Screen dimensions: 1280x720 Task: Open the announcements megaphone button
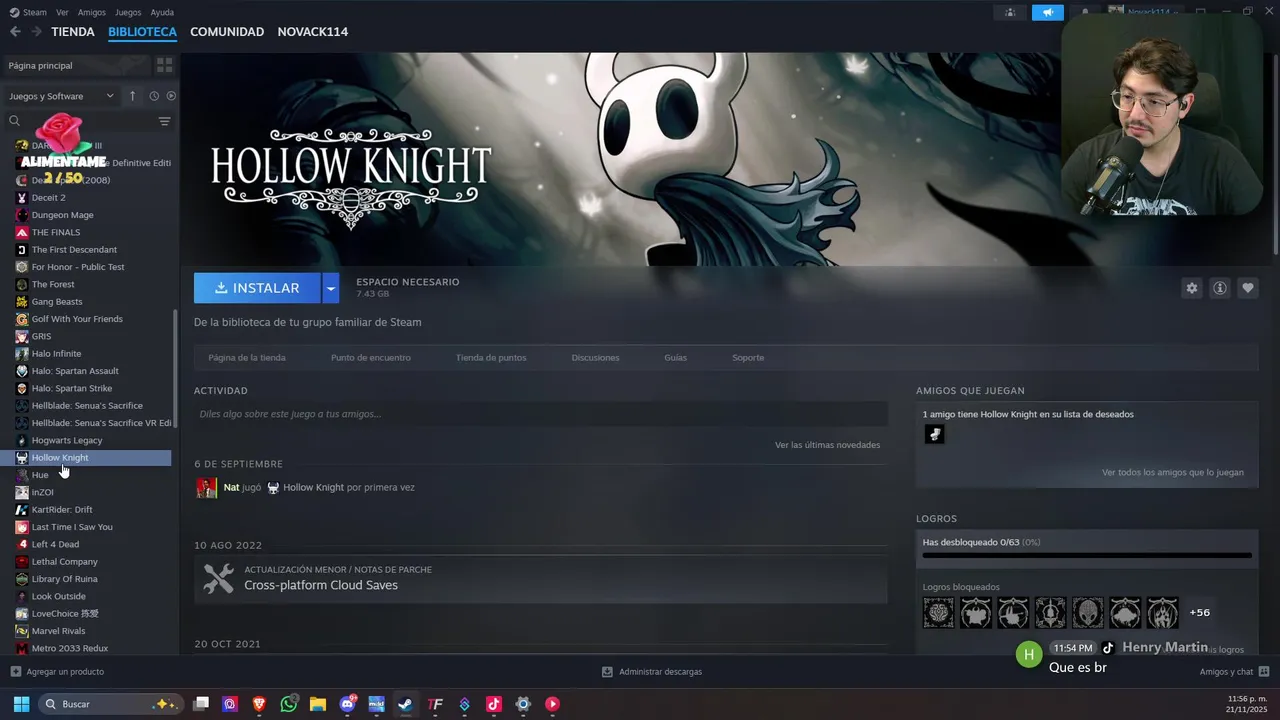coord(1048,12)
